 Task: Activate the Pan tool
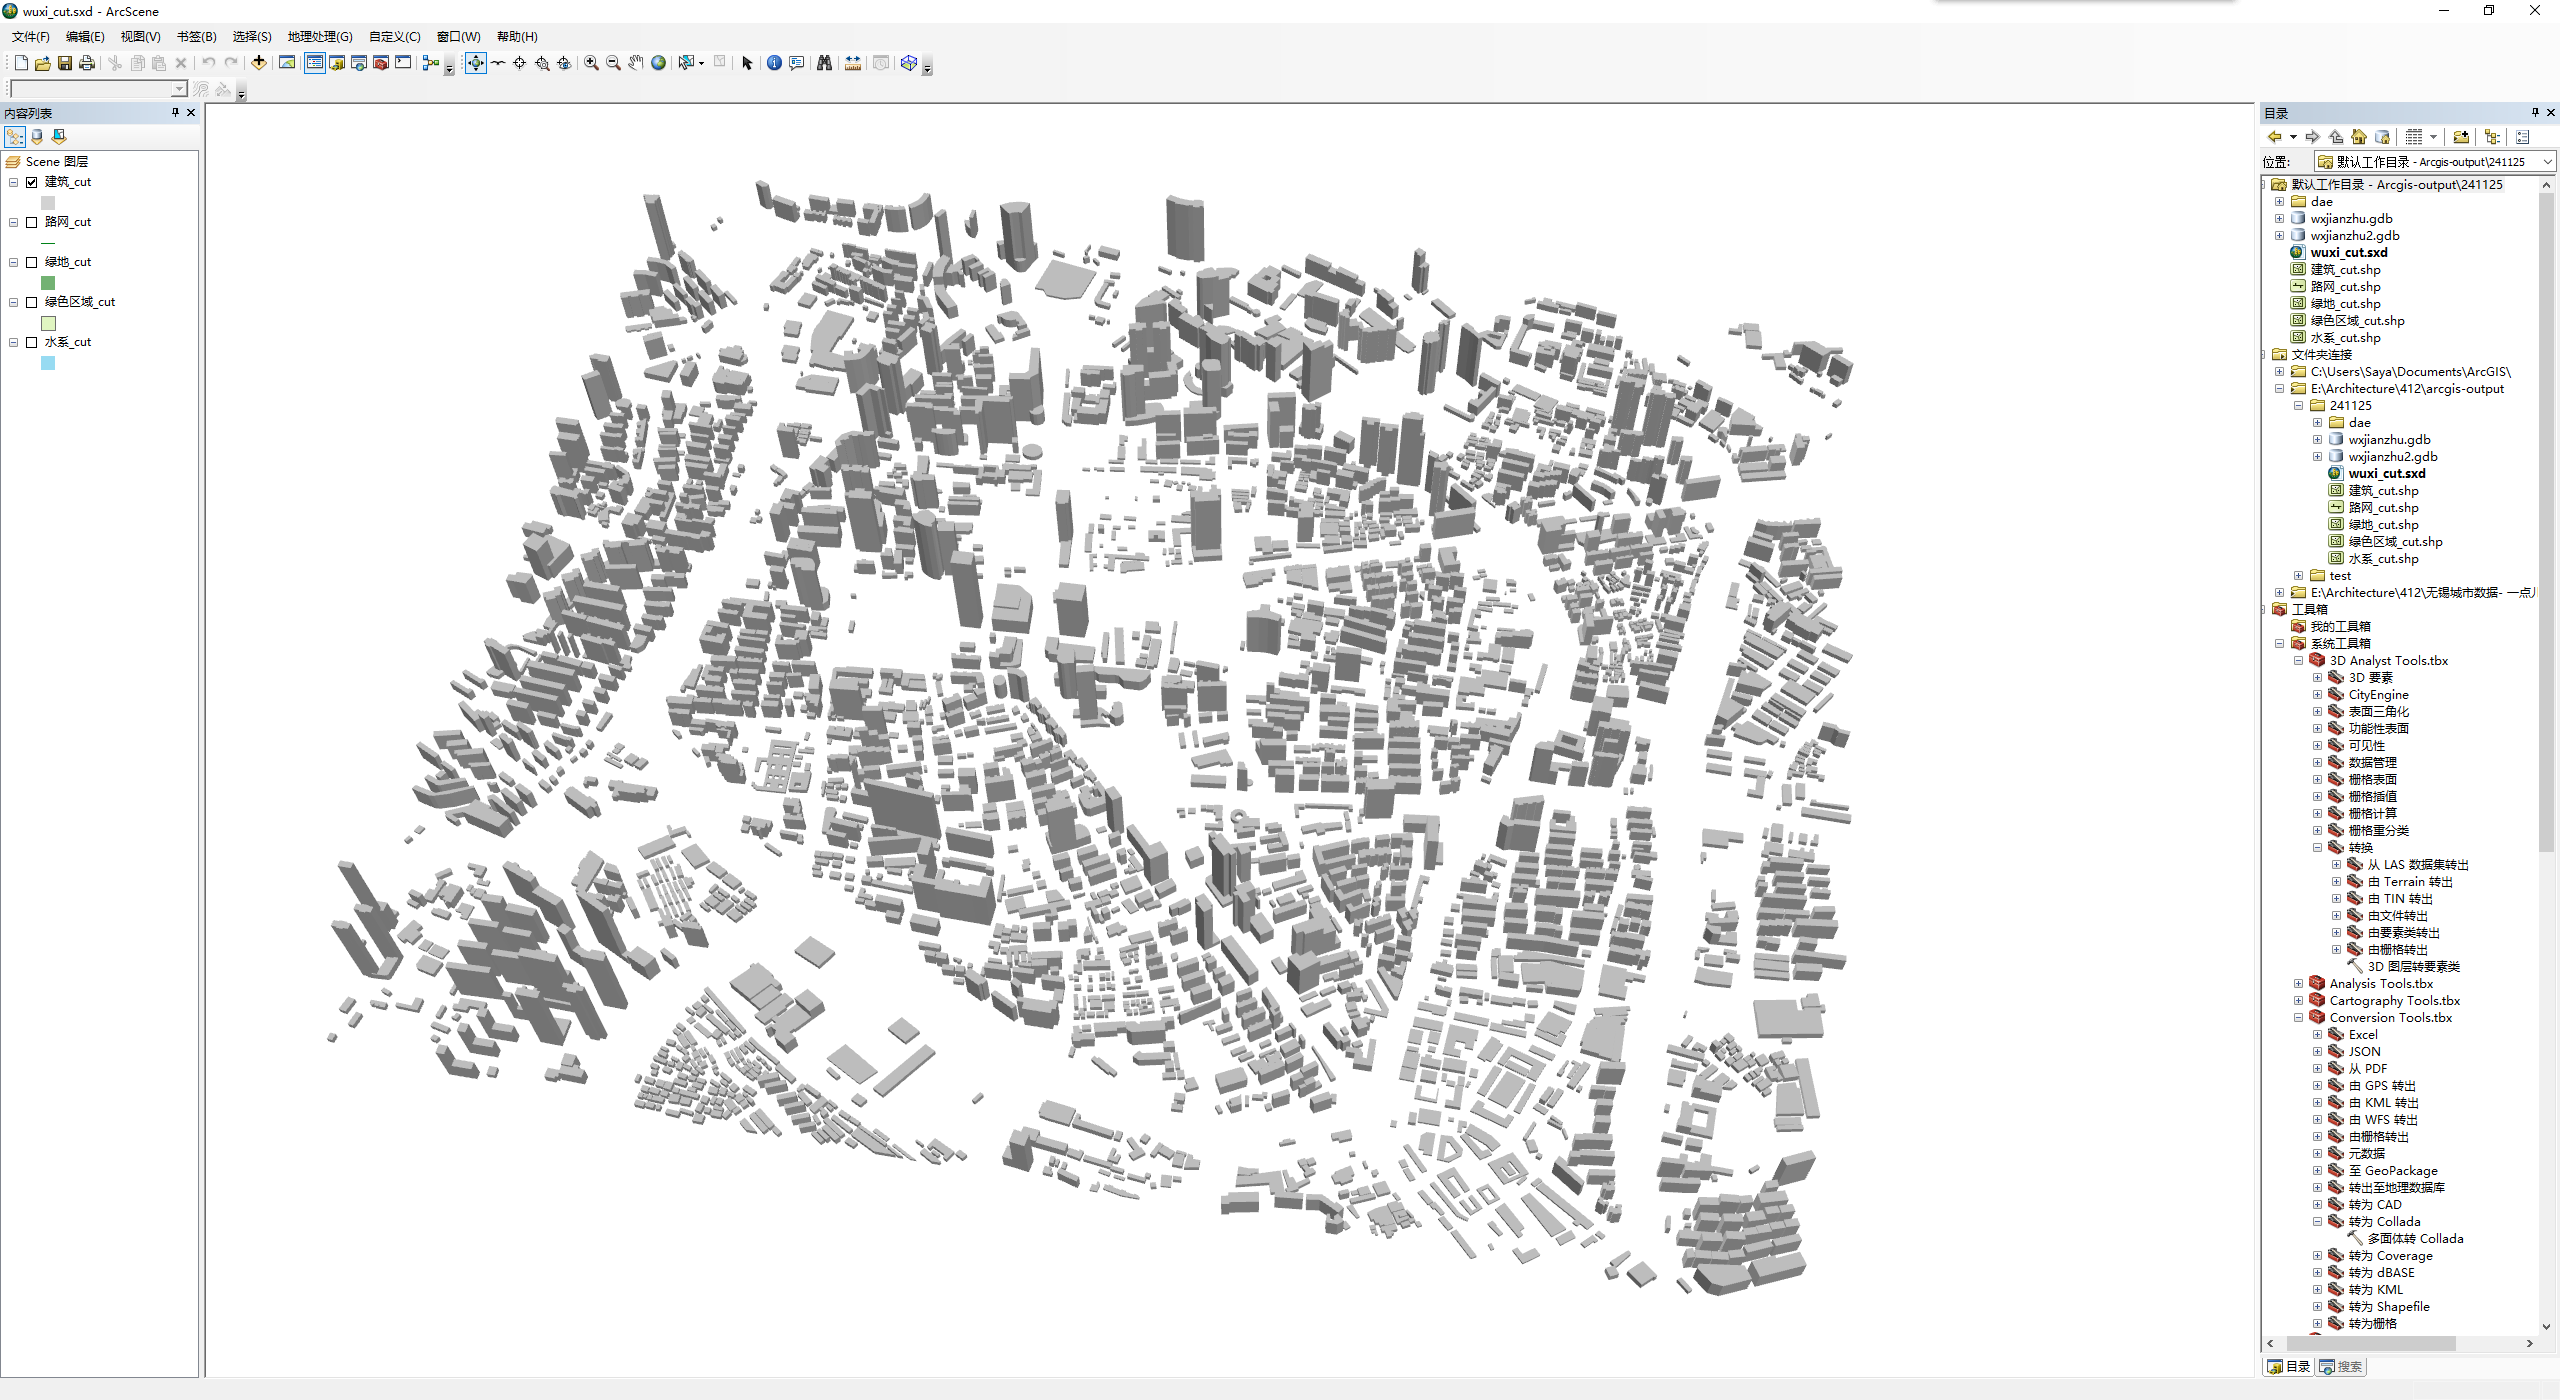pos(635,63)
